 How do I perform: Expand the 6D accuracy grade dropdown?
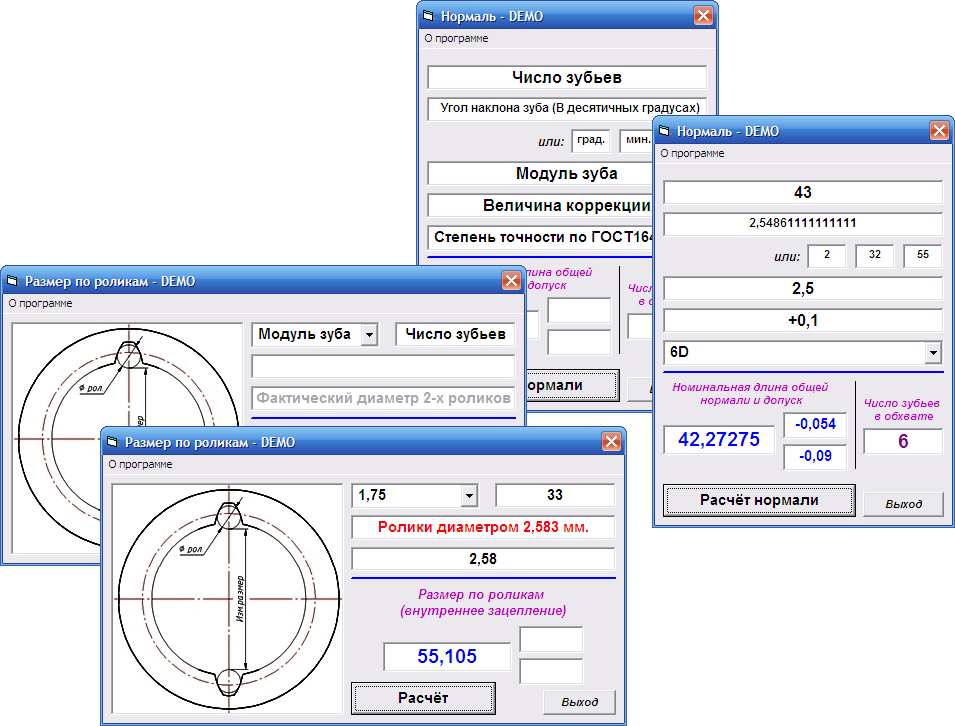coord(933,353)
